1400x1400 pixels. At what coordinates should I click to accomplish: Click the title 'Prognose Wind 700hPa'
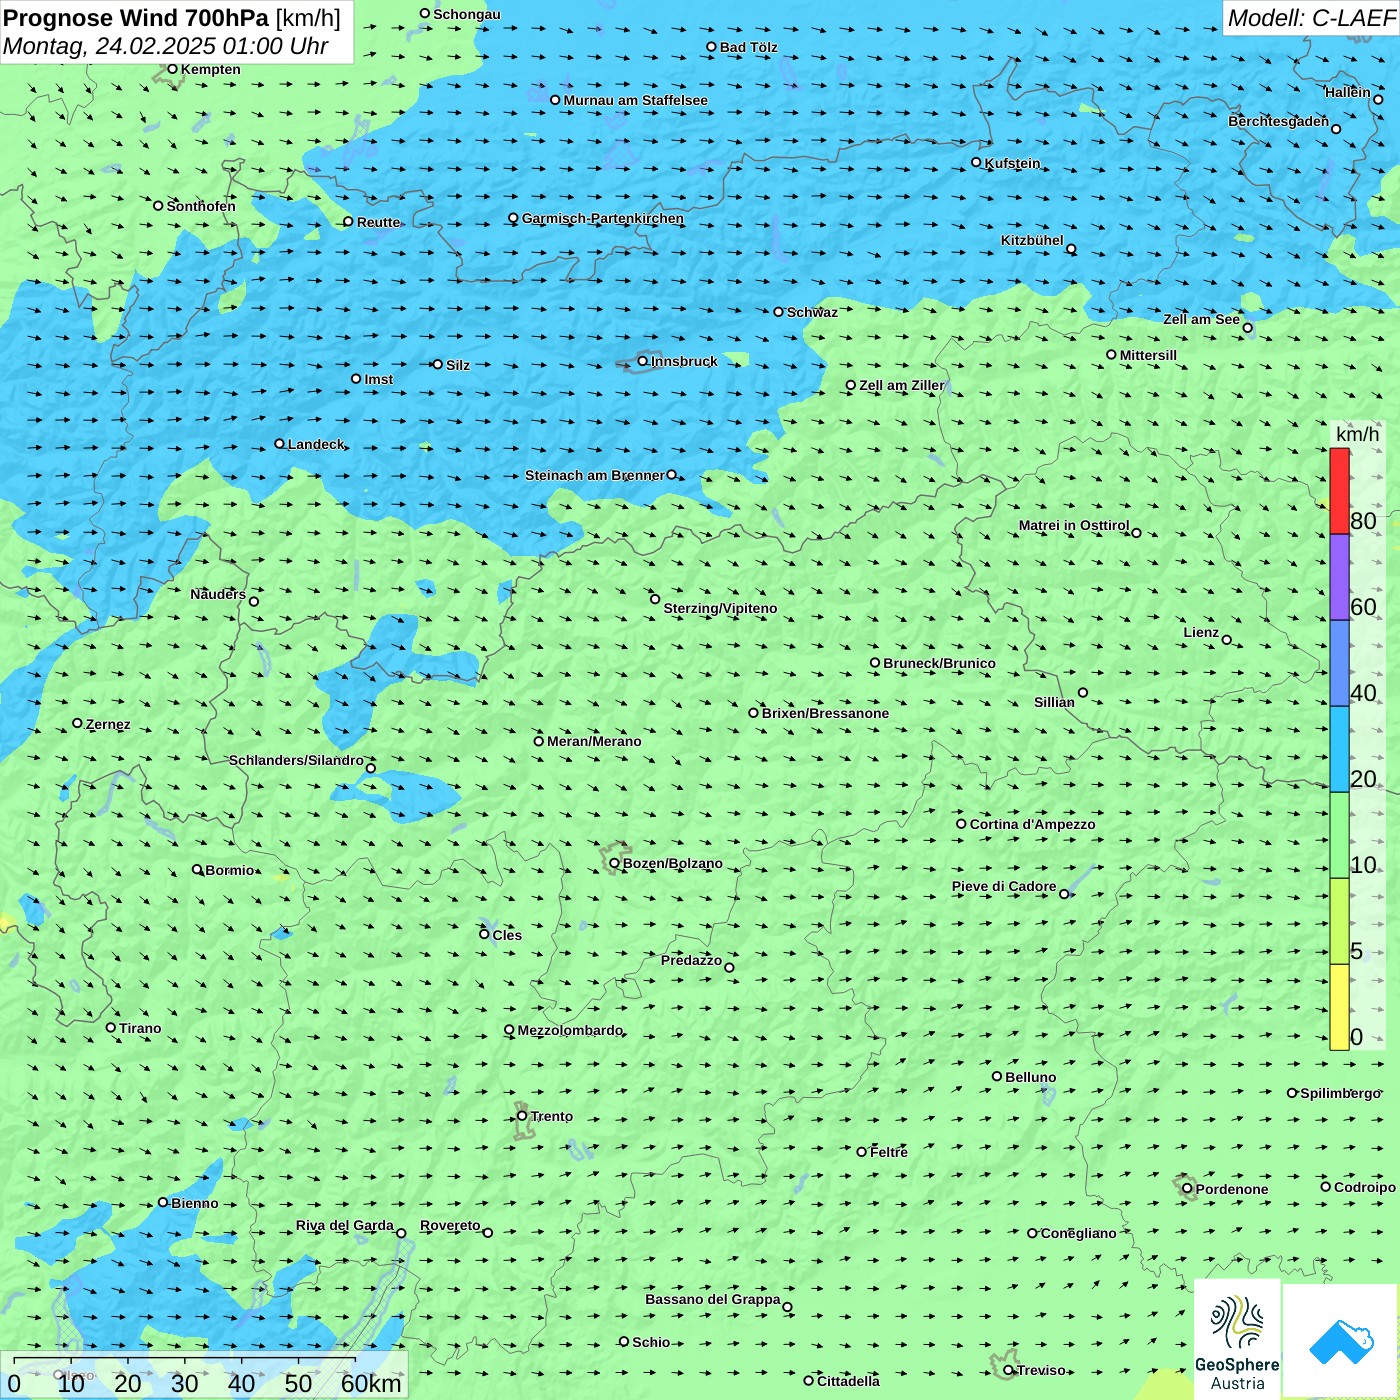click(136, 18)
